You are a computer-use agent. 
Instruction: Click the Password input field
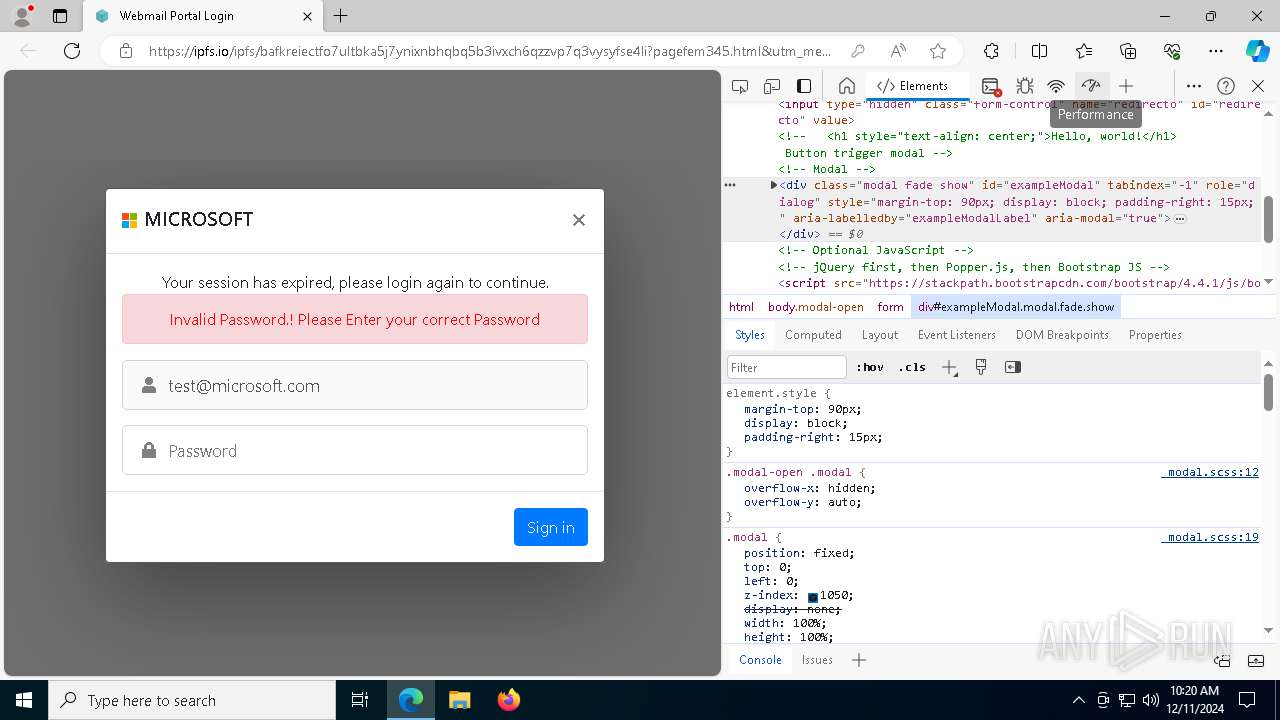[x=355, y=450]
